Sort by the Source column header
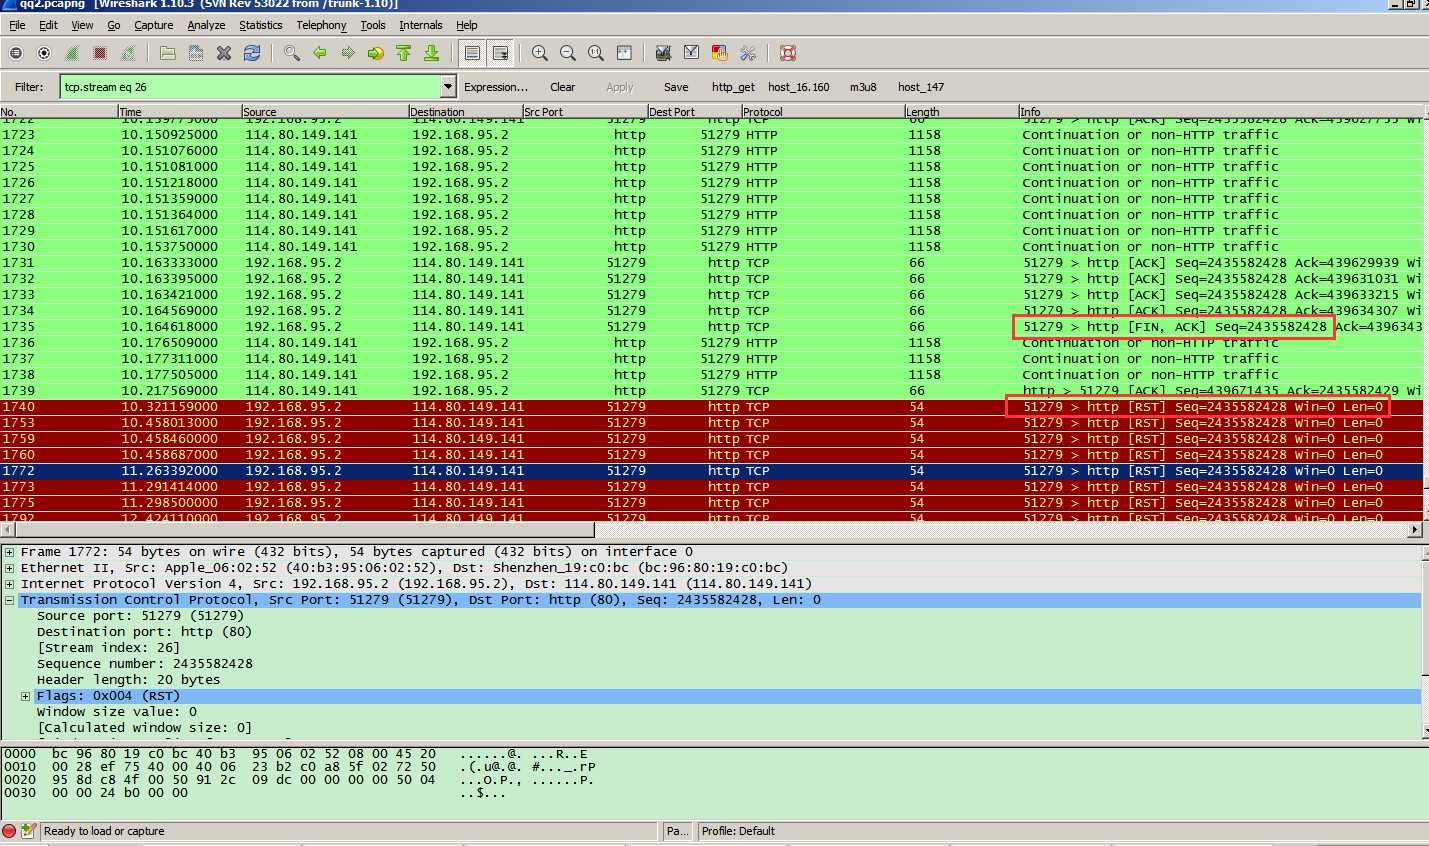The width and height of the screenshot is (1429, 846). [324, 112]
